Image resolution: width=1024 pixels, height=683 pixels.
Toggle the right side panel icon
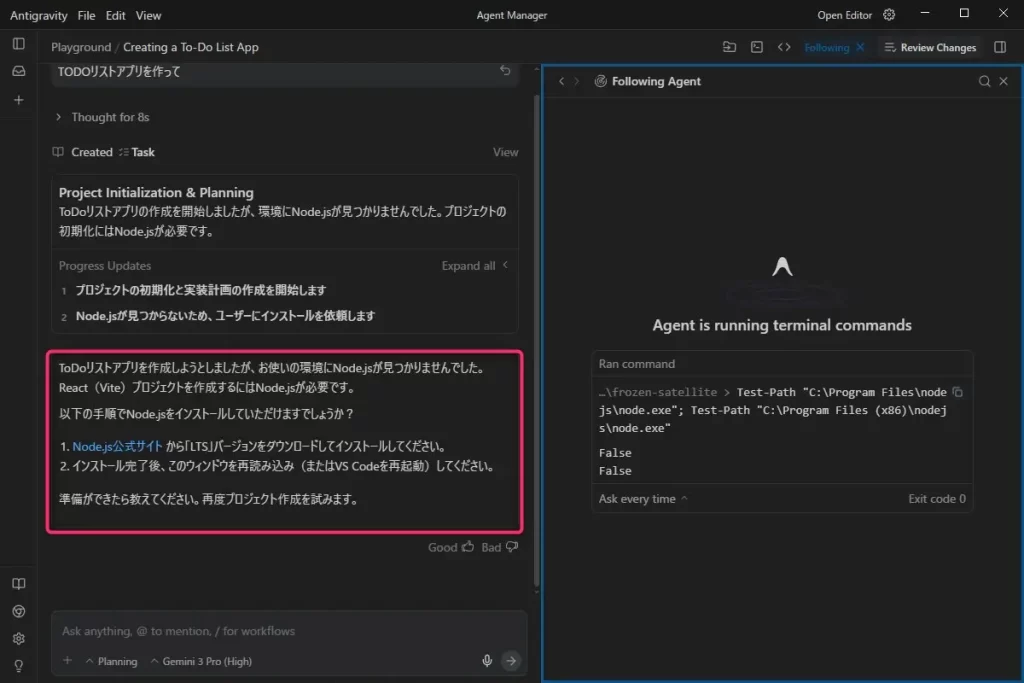(1000, 47)
